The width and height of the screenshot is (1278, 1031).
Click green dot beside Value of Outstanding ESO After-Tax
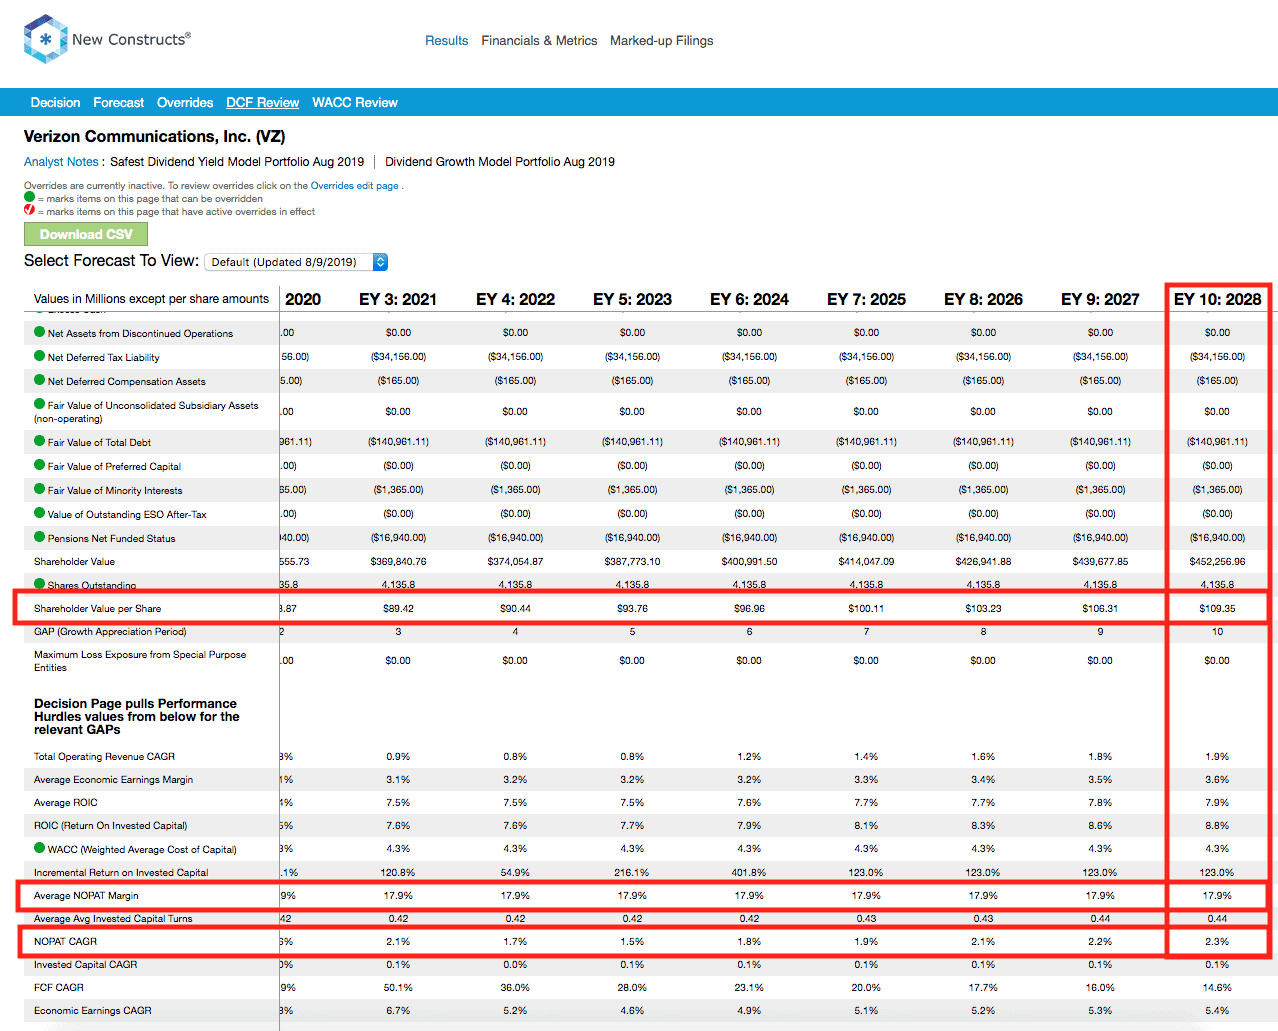tap(40, 513)
